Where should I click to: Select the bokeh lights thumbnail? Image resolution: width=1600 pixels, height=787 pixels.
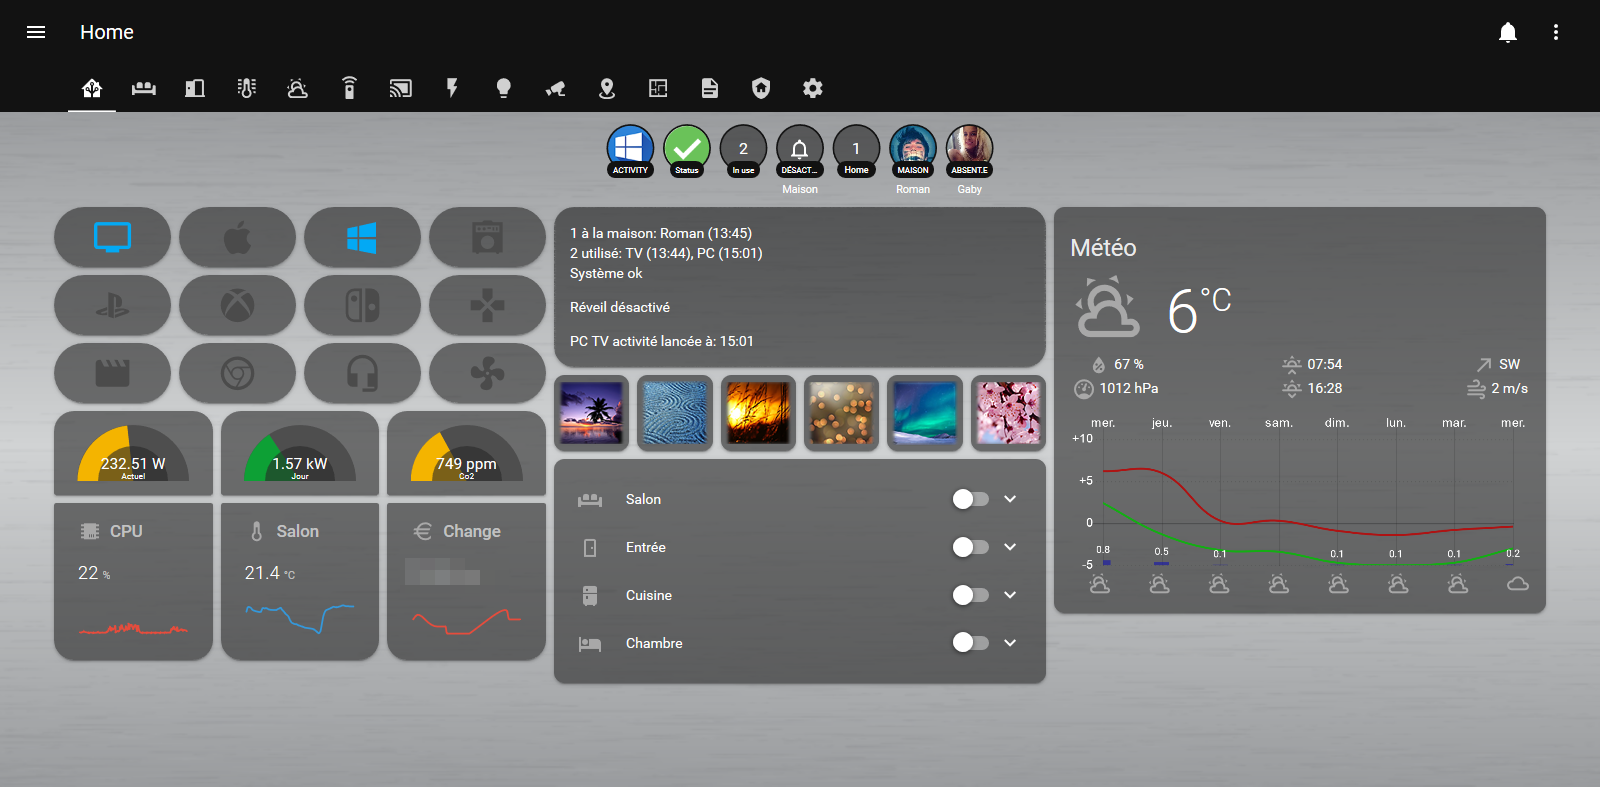coord(841,413)
